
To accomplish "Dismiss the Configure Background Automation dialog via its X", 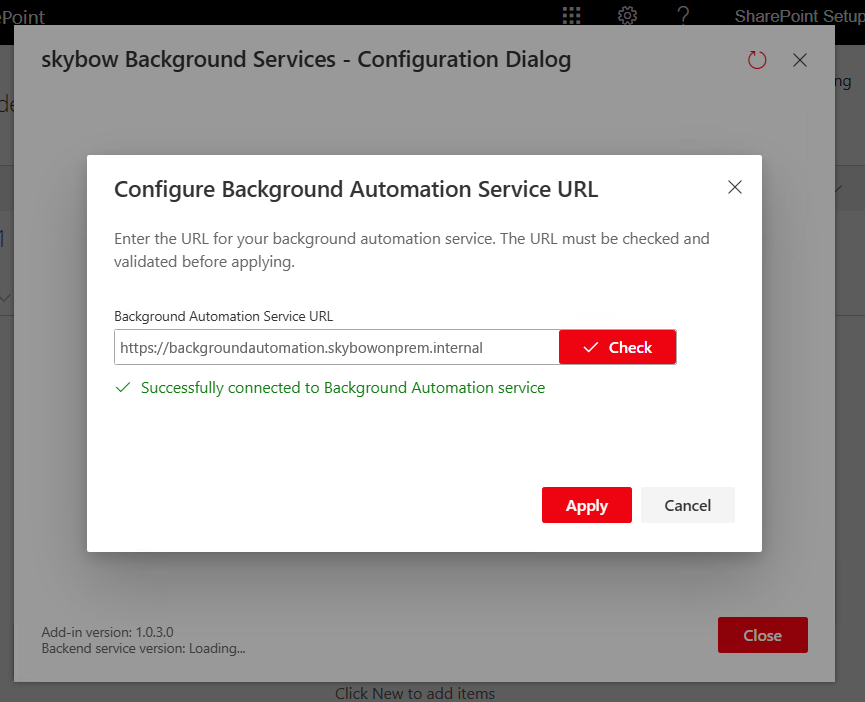I will tap(735, 187).
